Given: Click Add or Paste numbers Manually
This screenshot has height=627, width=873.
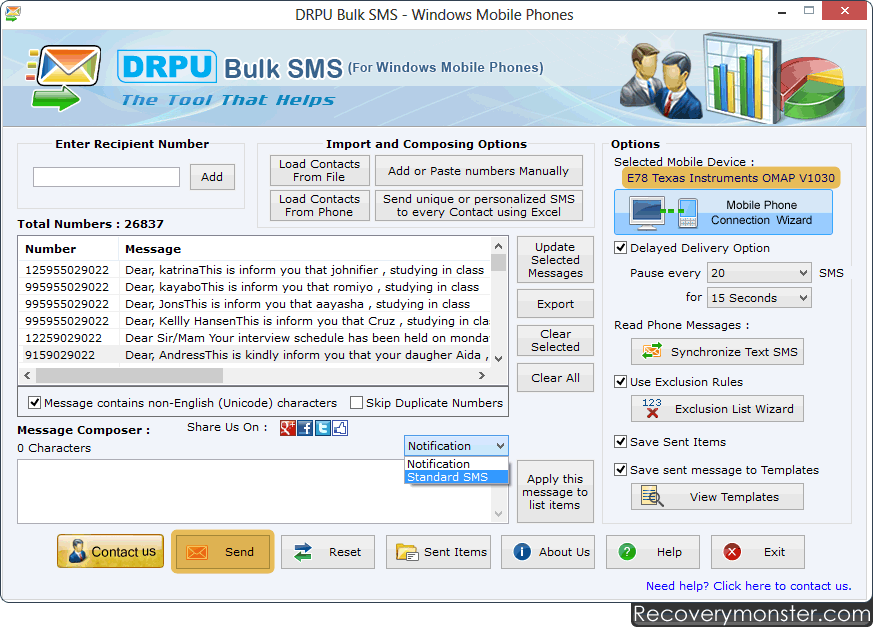Looking at the screenshot, I should coord(479,170).
